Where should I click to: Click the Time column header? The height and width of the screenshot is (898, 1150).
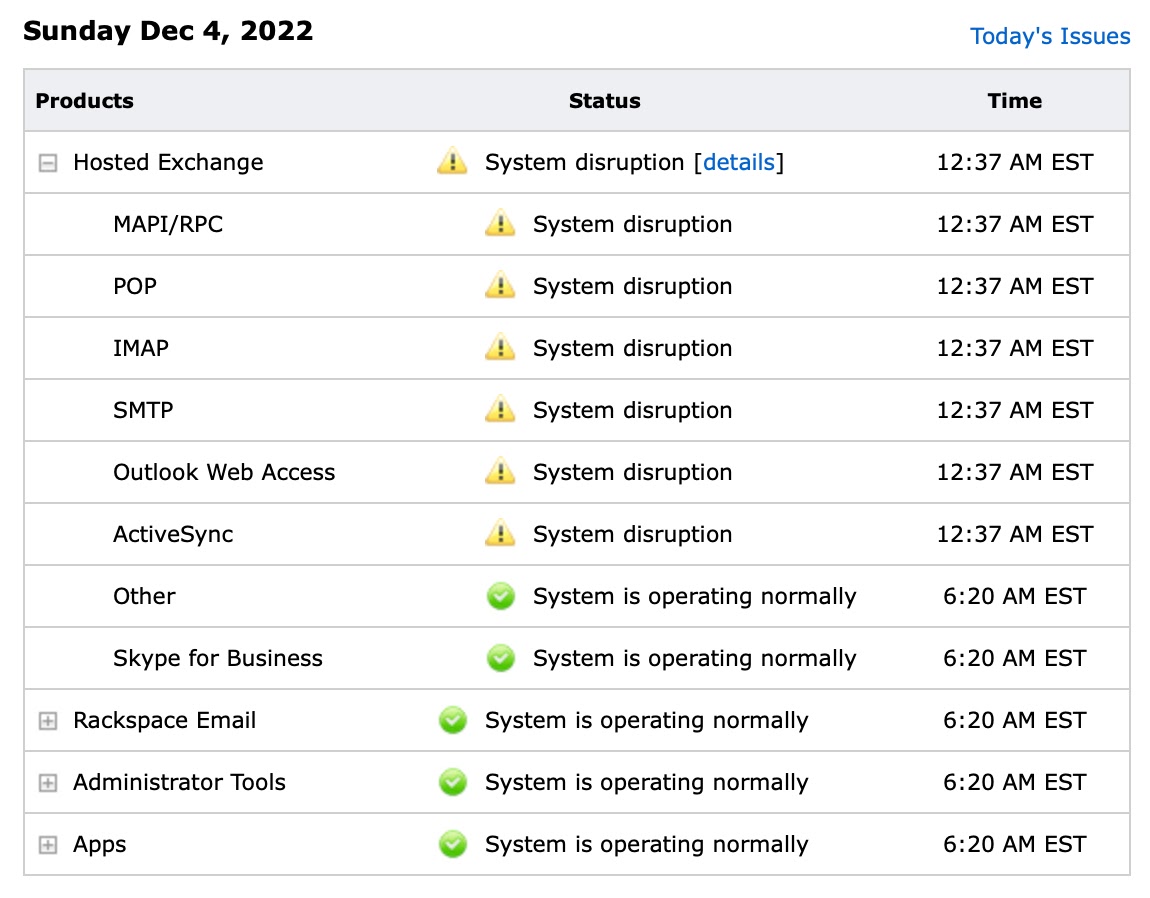1014,101
